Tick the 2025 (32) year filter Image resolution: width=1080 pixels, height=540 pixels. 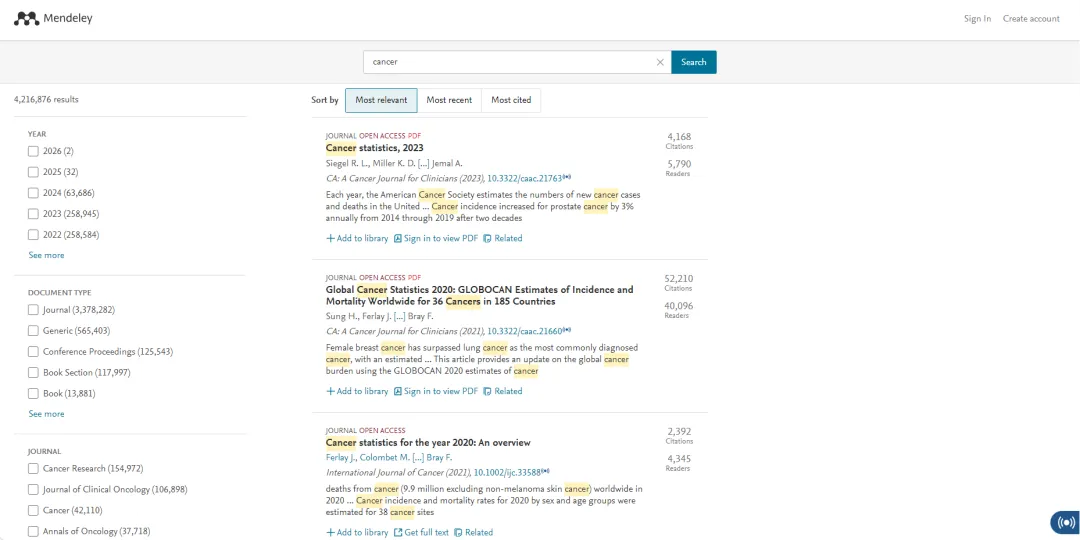(x=33, y=172)
